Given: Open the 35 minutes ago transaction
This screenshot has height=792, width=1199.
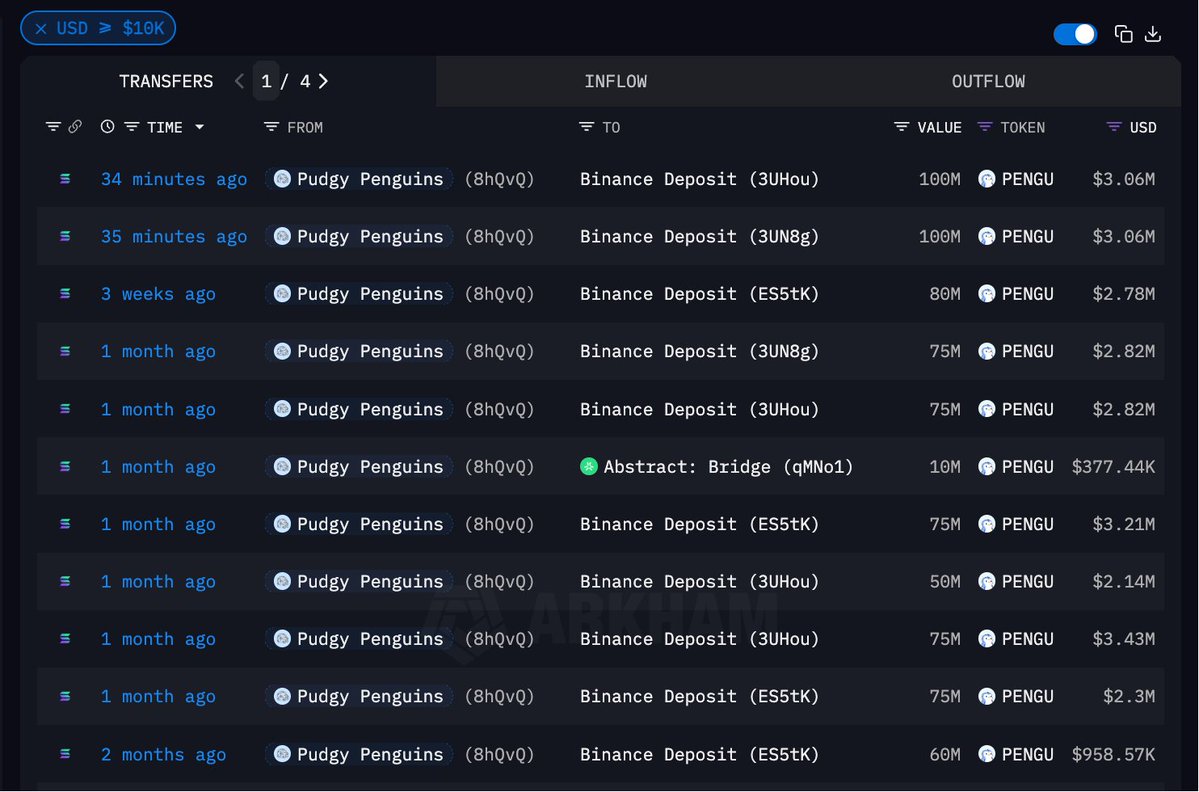Looking at the screenshot, I should coord(174,236).
